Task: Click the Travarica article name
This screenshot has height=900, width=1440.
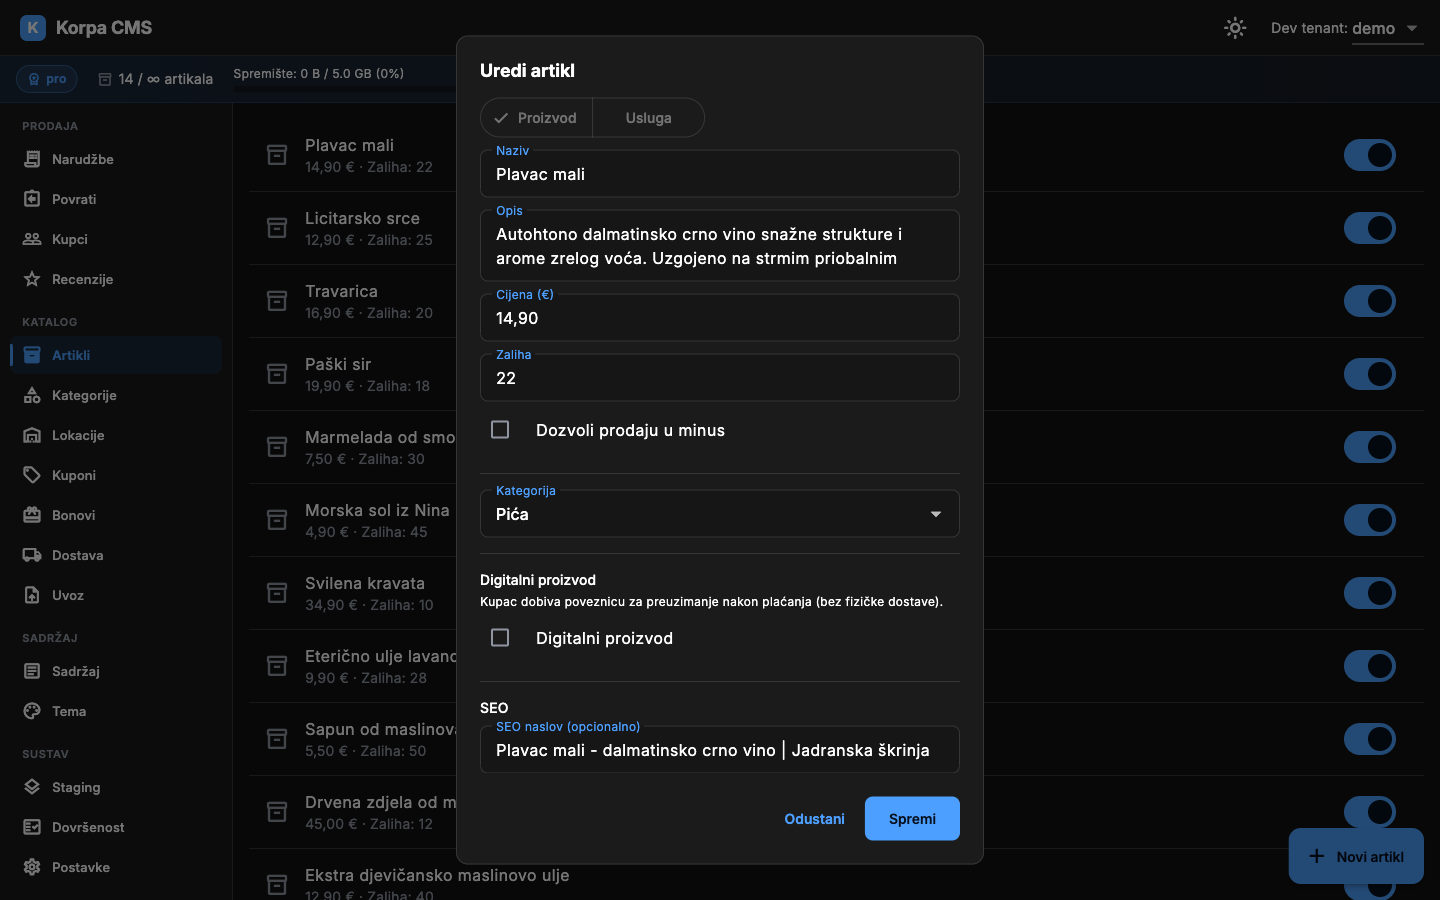Action: pos(341,291)
